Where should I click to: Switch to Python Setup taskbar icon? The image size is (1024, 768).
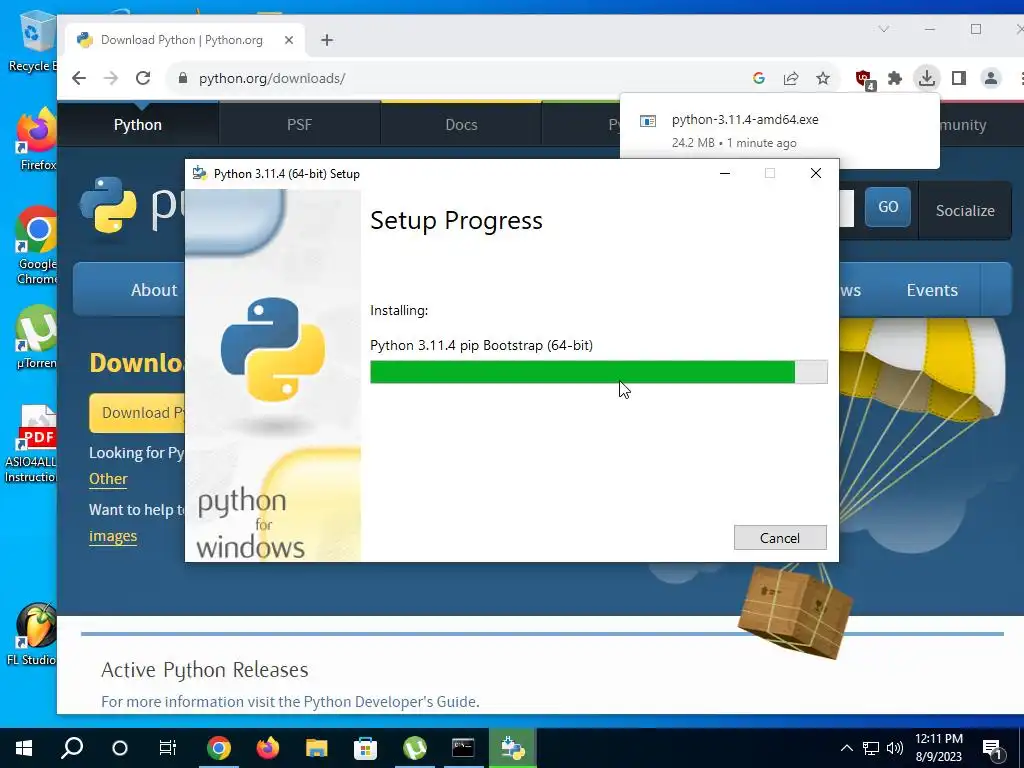click(x=513, y=748)
